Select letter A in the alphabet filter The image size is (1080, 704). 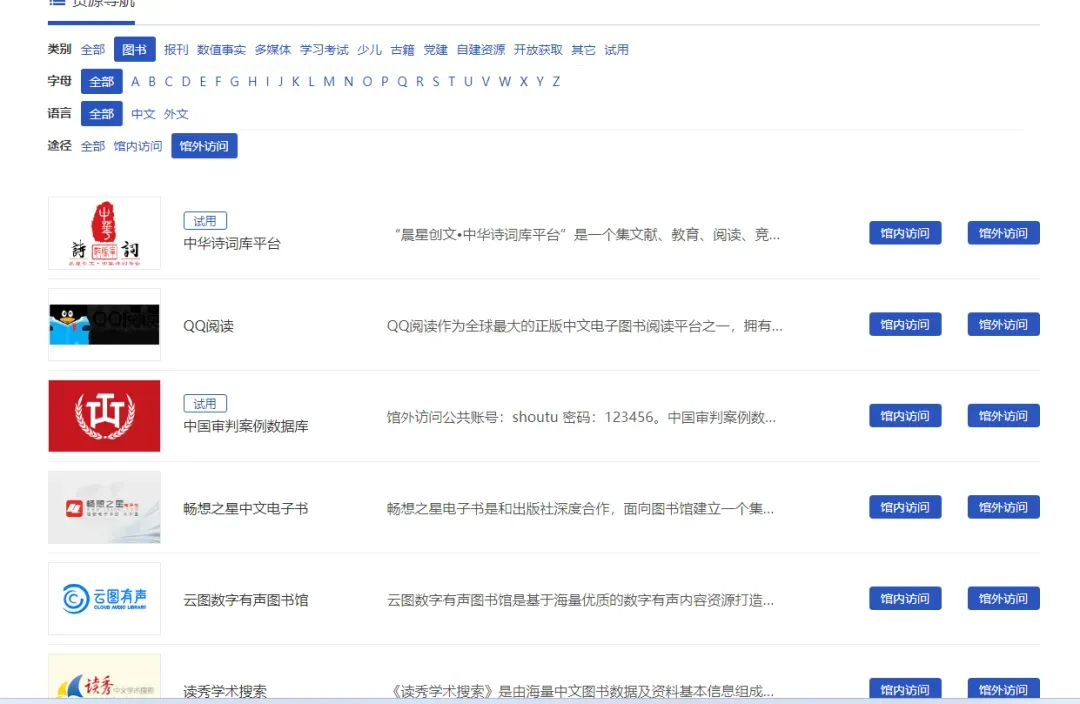pos(136,82)
